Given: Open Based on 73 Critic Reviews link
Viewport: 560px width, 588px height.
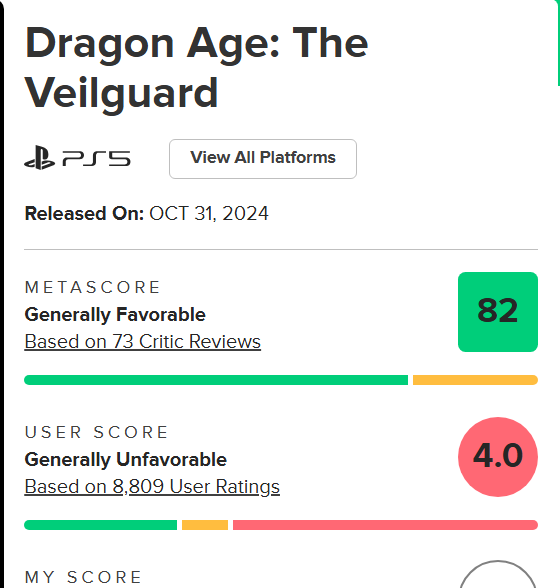Looking at the screenshot, I should (143, 342).
